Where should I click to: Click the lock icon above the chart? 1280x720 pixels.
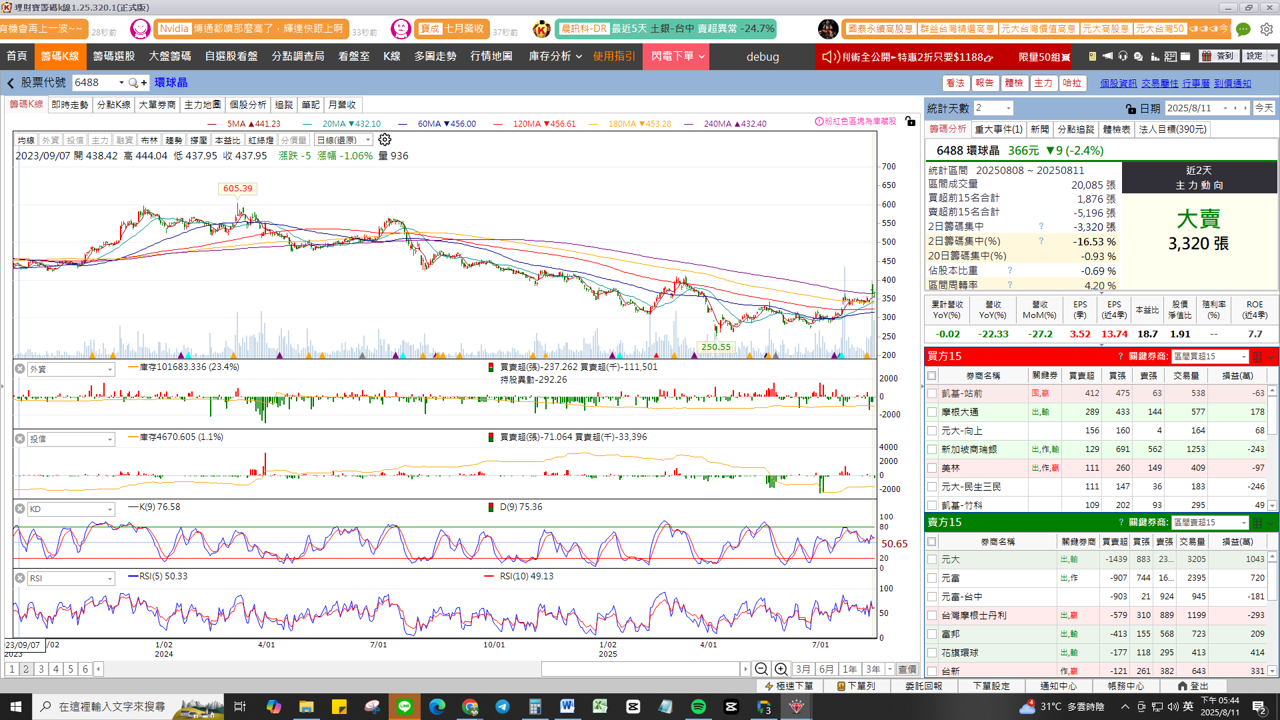coord(910,121)
